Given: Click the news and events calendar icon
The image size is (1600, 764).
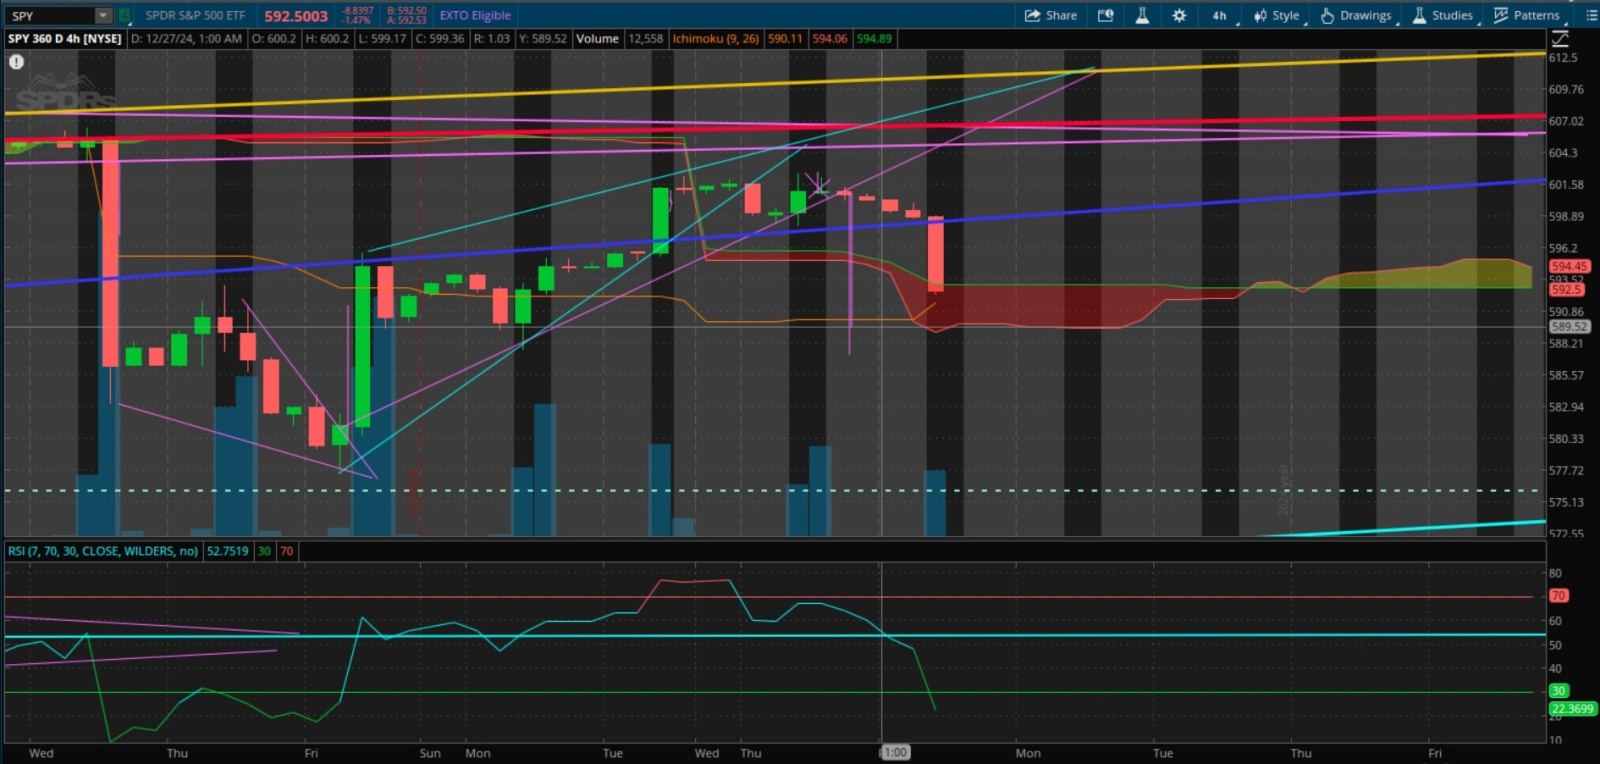Looking at the screenshot, I should [1105, 15].
